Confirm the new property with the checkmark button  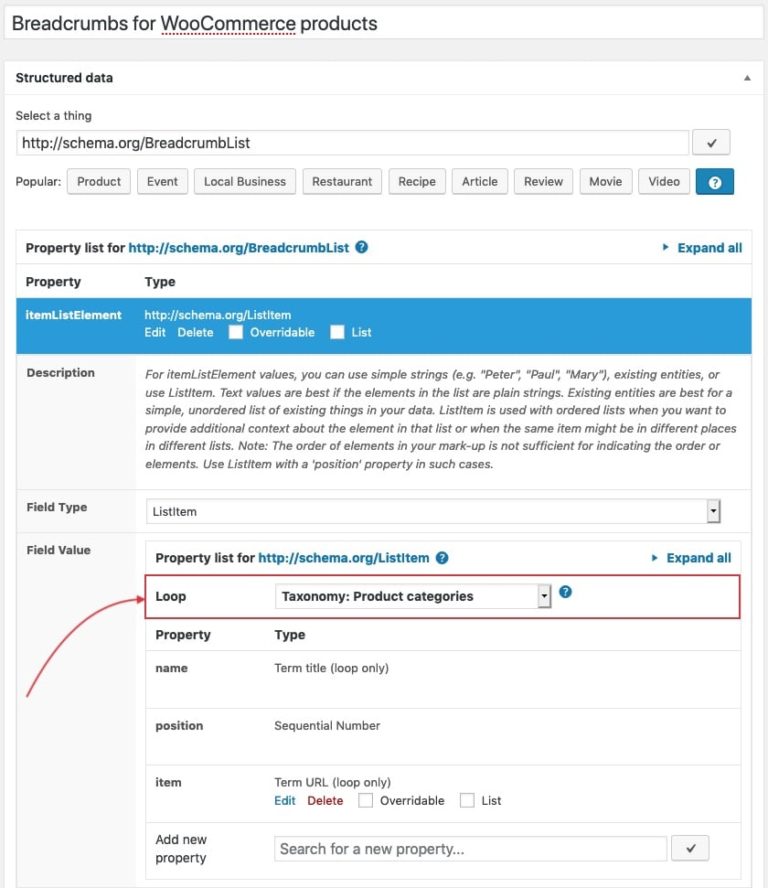(x=690, y=848)
